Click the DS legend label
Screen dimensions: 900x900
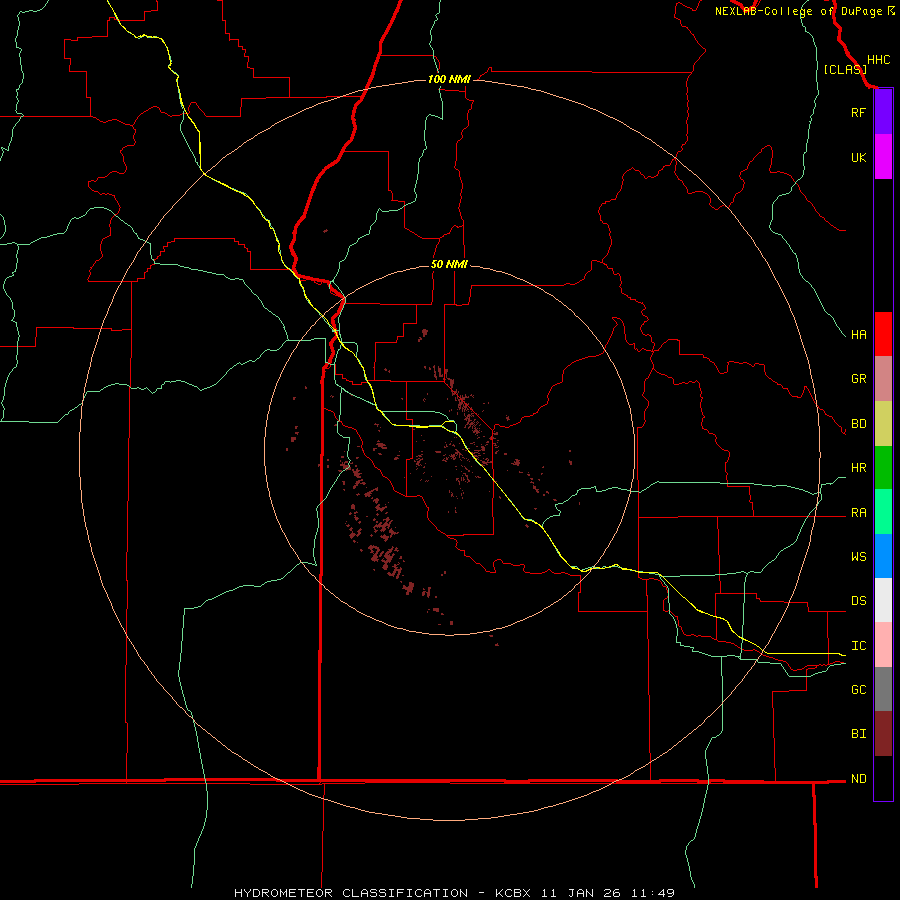pos(858,601)
